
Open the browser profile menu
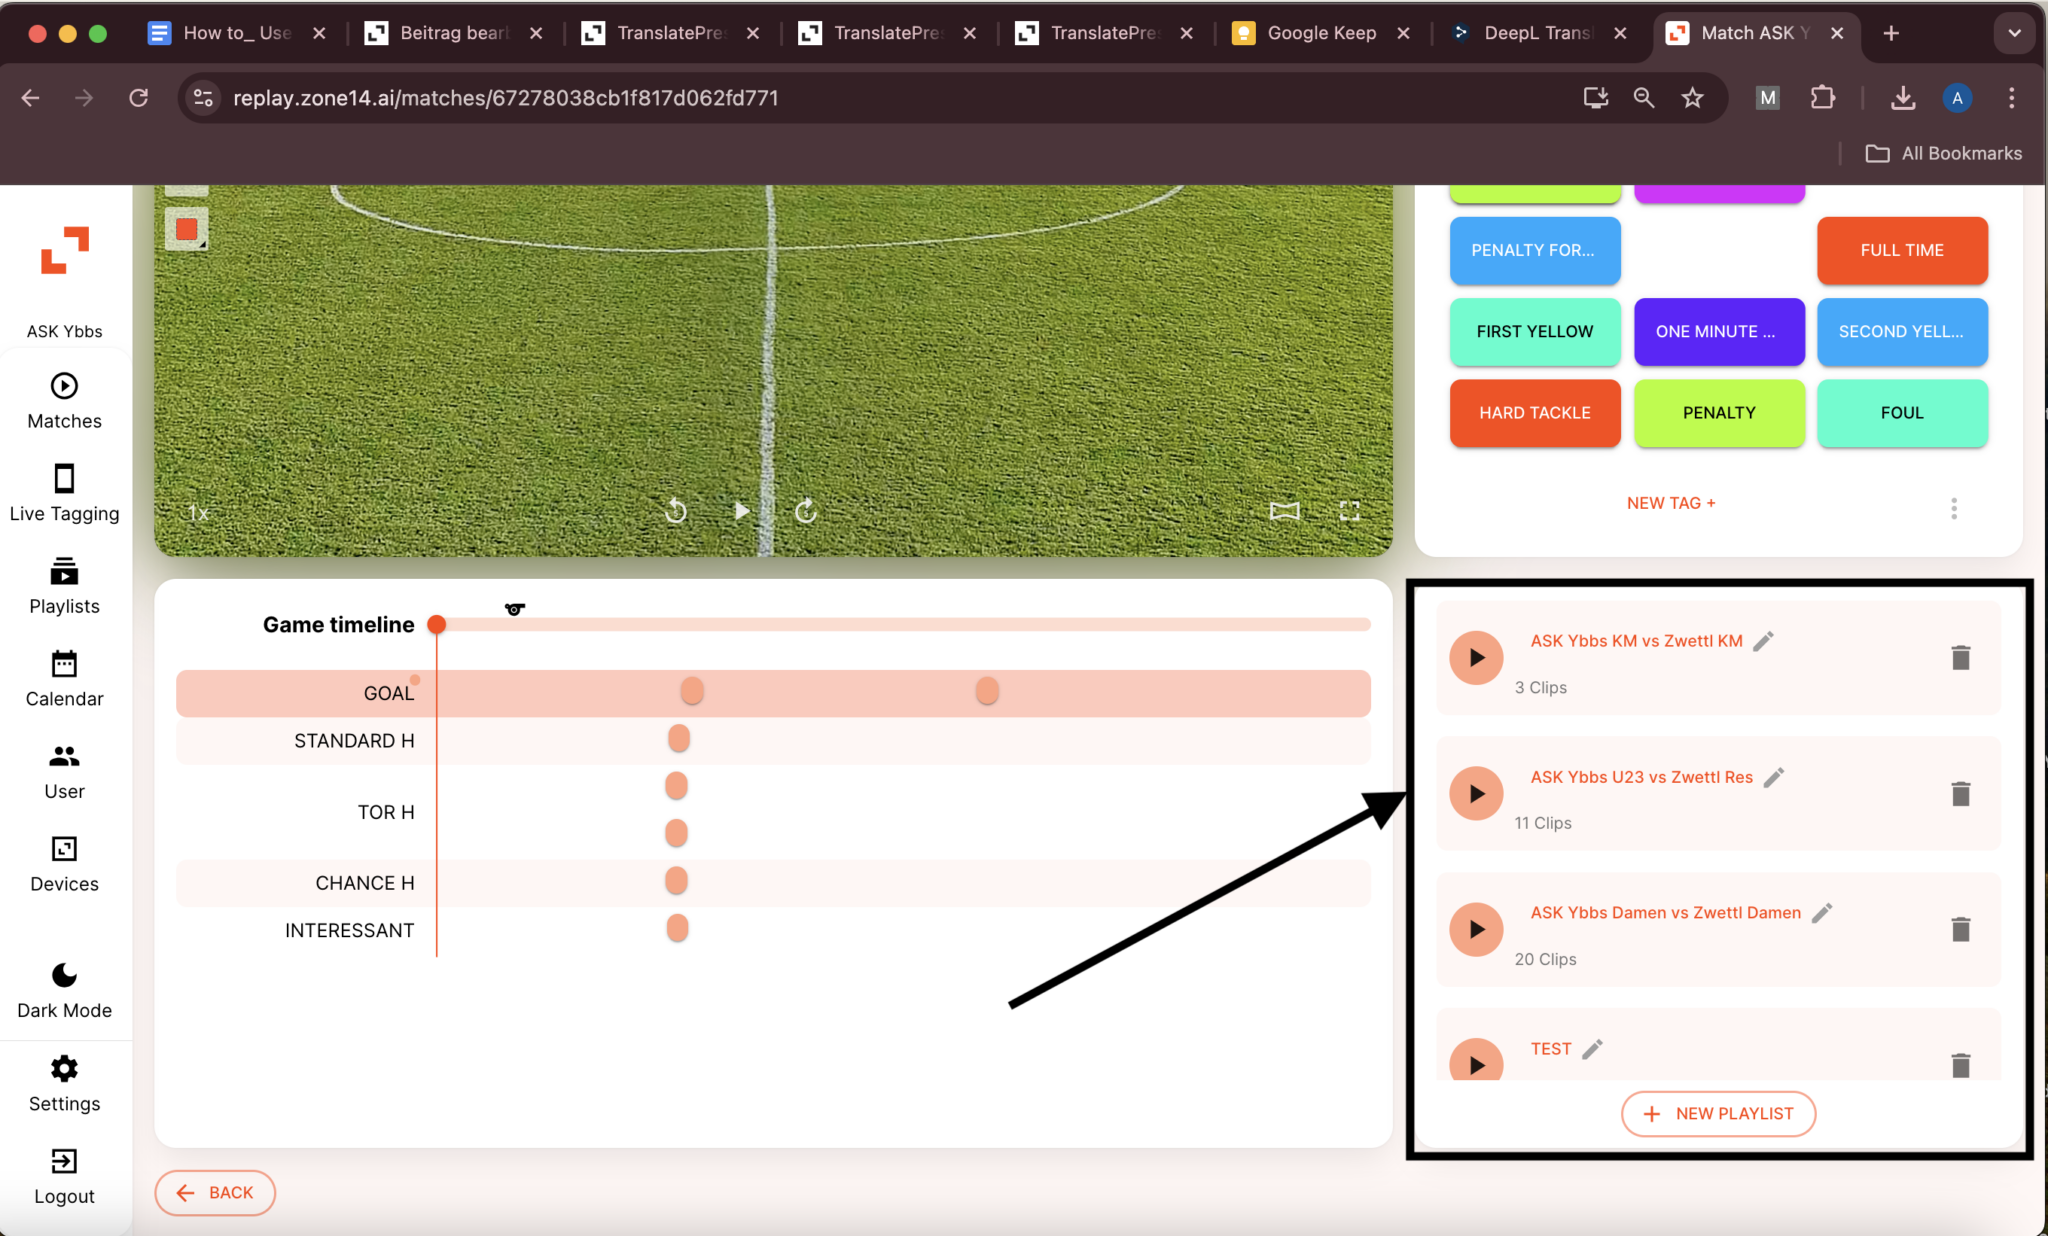1956,98
